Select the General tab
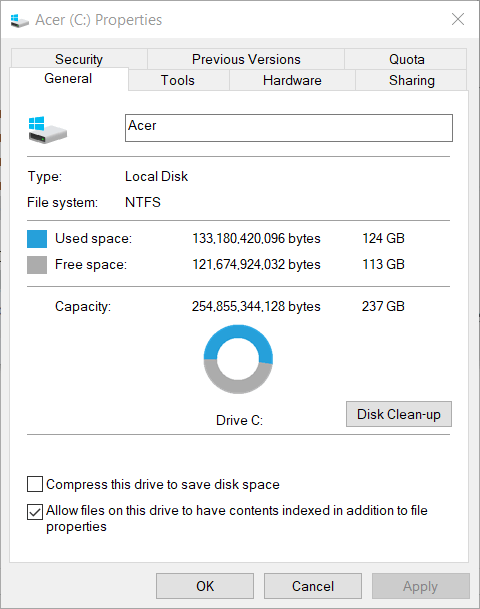The height and width of the screenshot is (609, 480). pos(68,78)
